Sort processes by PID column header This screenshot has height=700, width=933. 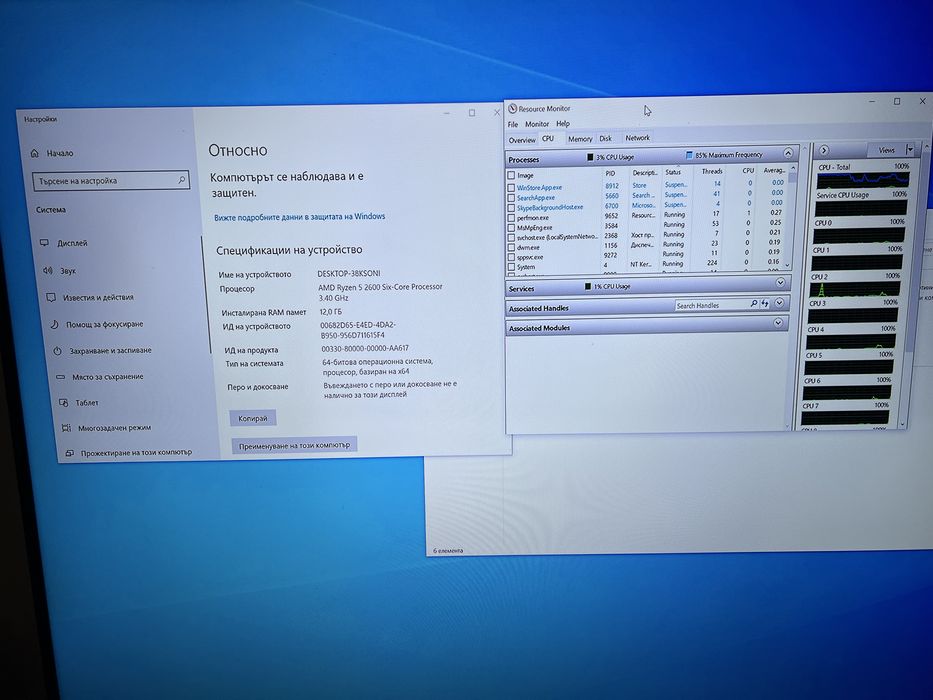610,173
